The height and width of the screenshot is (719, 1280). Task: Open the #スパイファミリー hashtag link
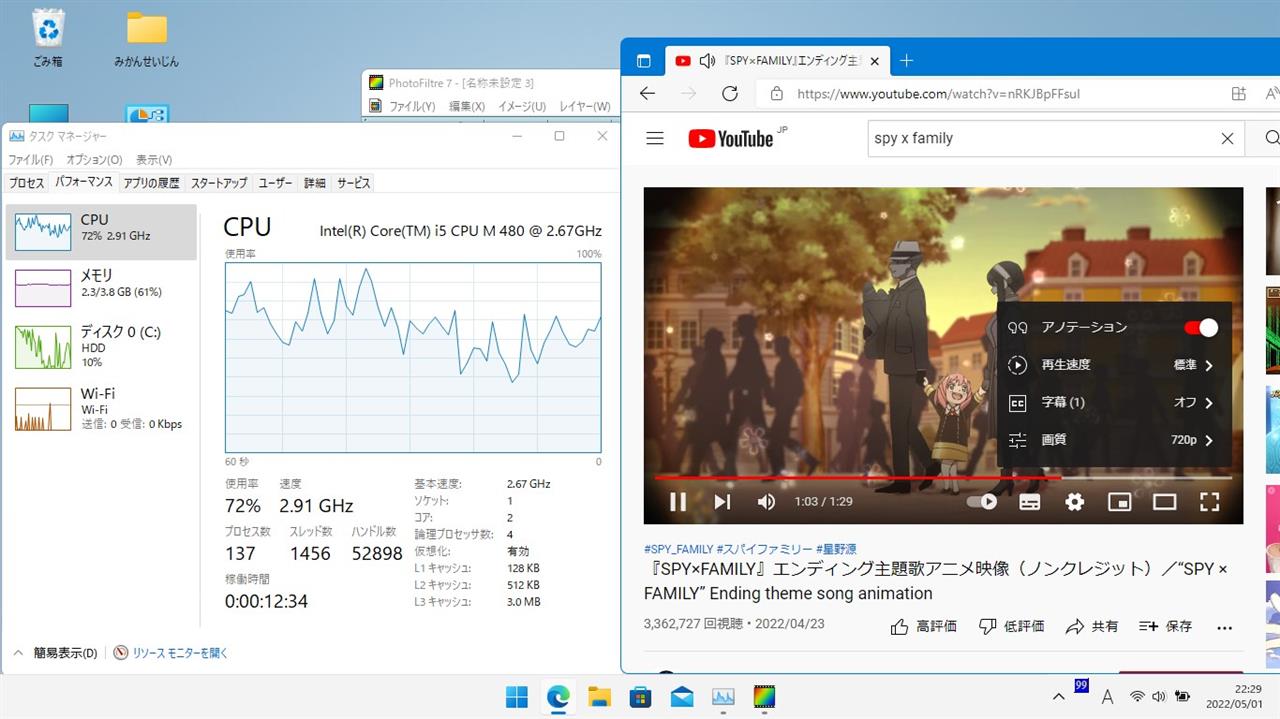coord(764,549)
